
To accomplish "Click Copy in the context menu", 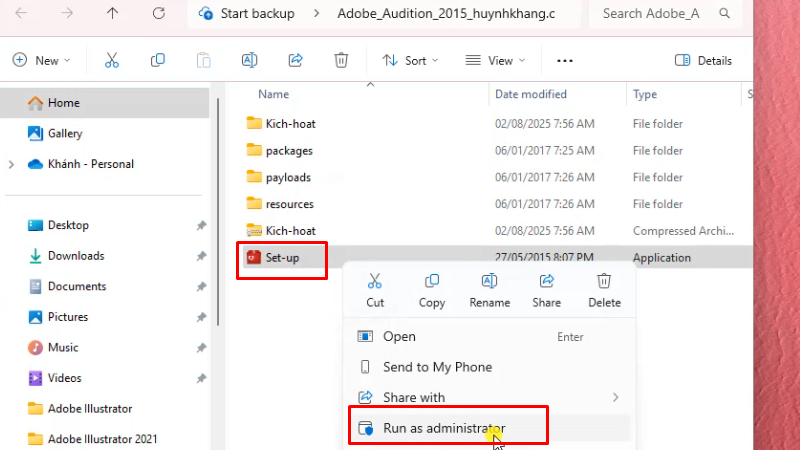I will [432, 290].
